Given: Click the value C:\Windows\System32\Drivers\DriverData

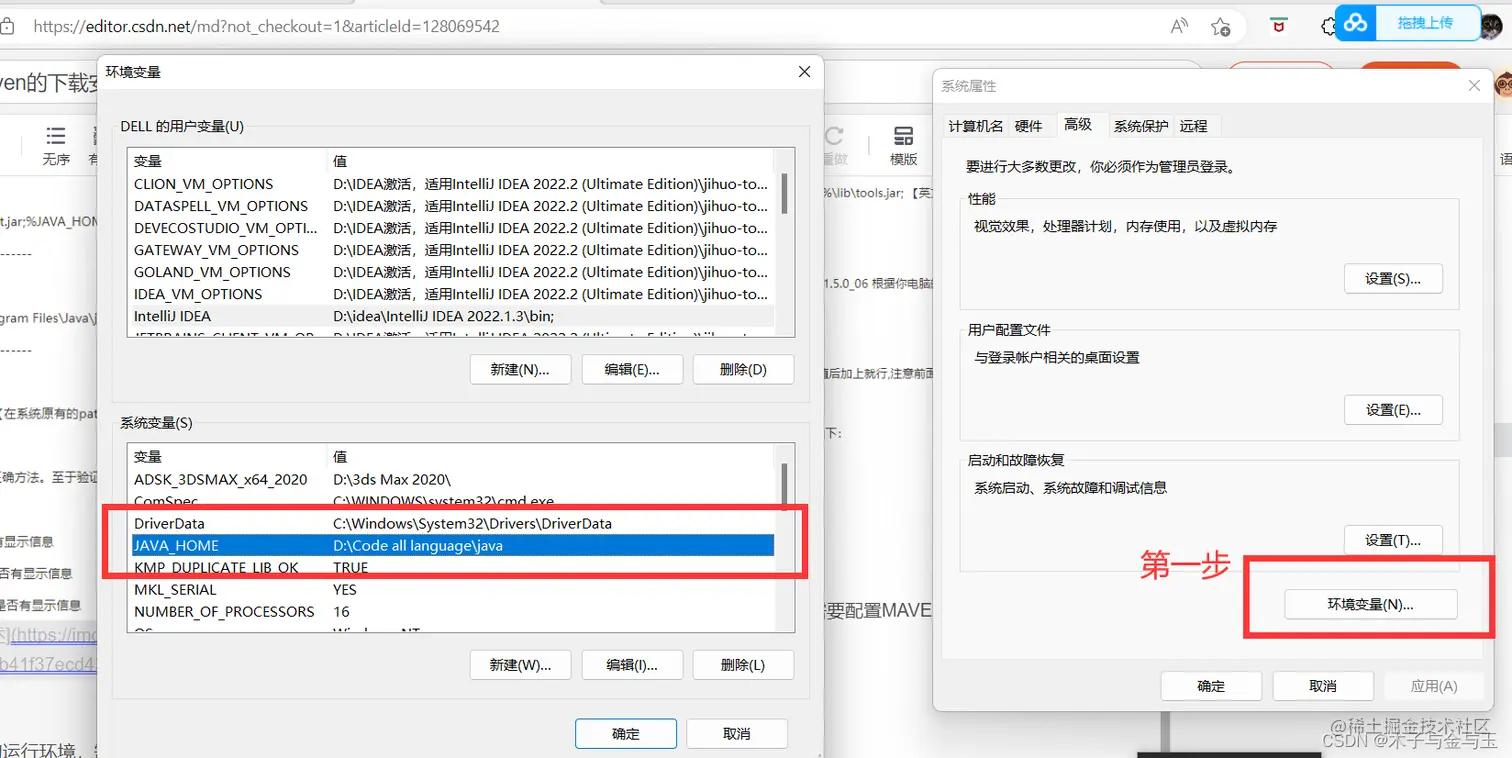Looking at the screenshot, I should tap(472, 523).
